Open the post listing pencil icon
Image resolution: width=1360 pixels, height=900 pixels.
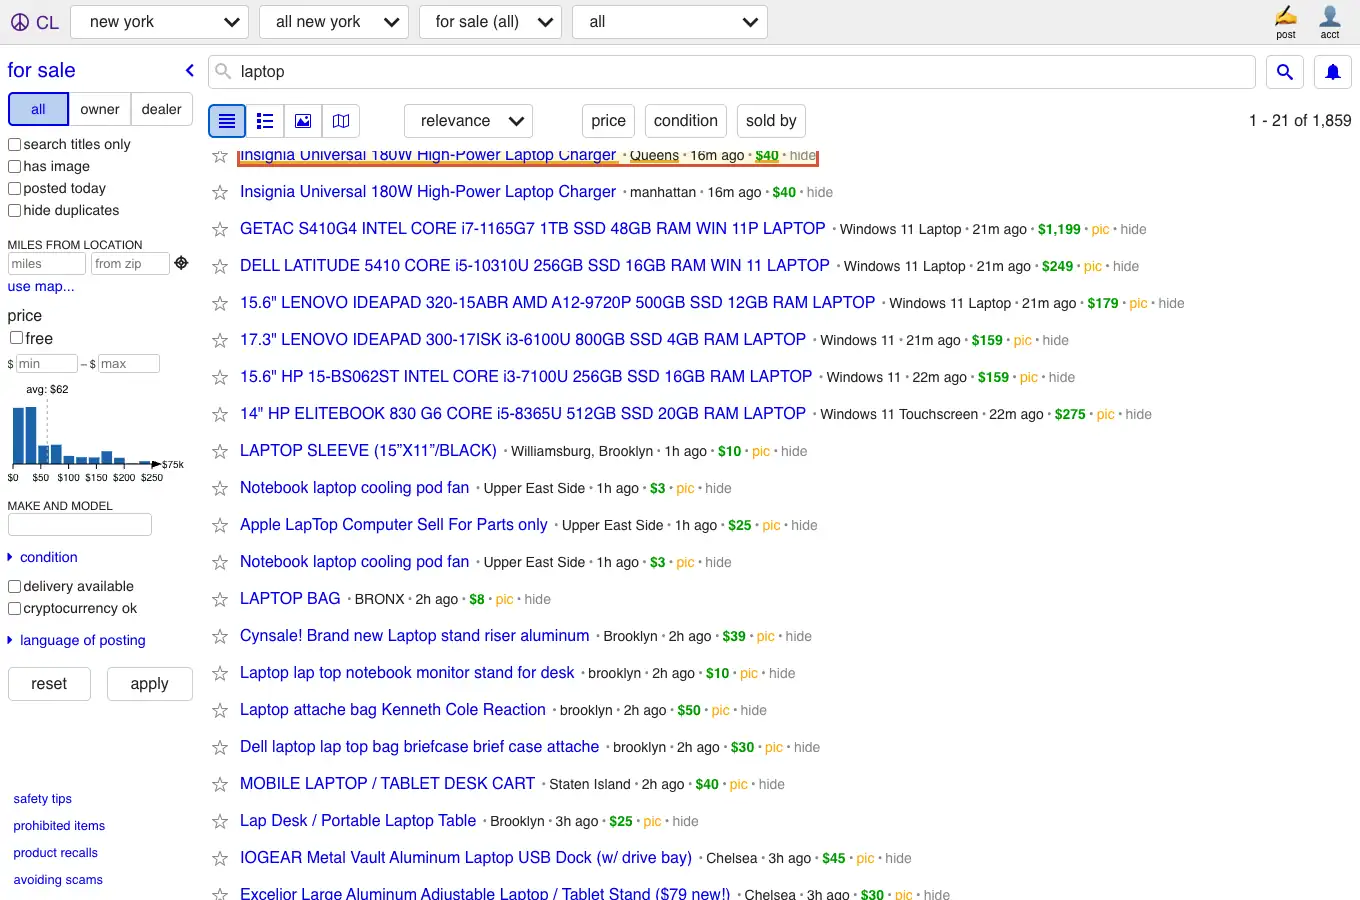pyautogui.click(x=1286, y=21)
